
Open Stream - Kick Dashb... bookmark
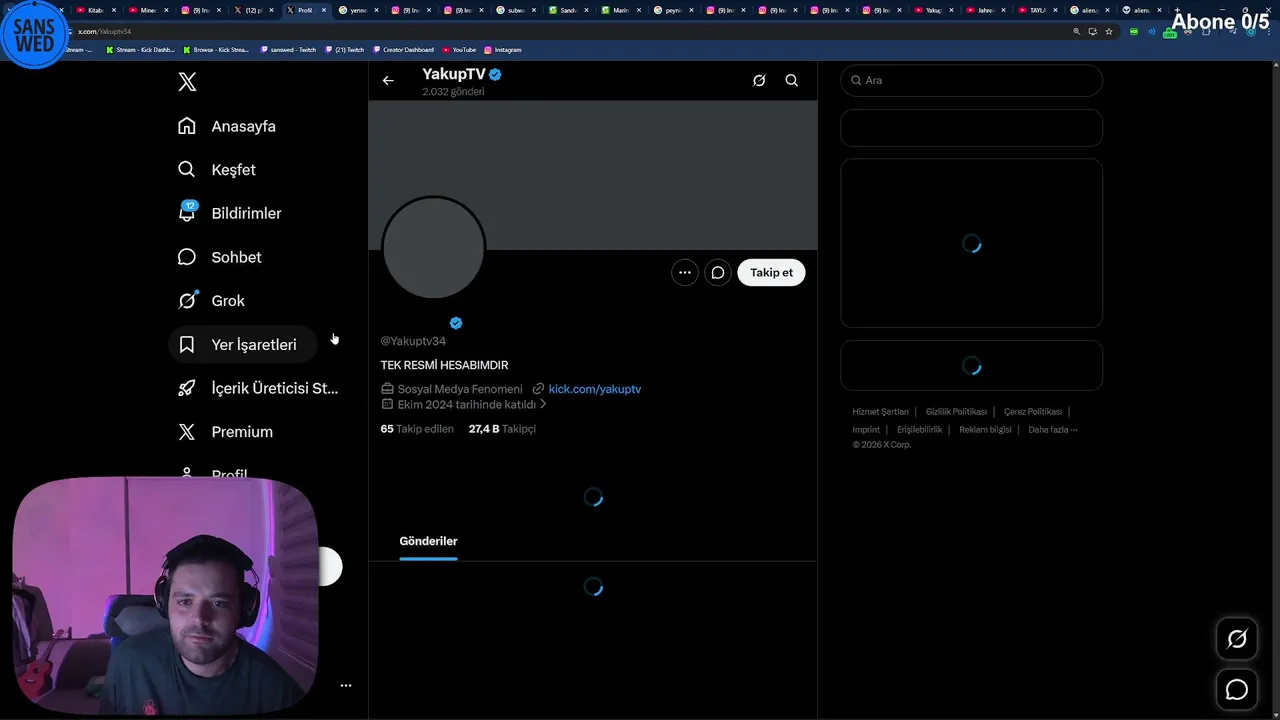coord(140,49)
